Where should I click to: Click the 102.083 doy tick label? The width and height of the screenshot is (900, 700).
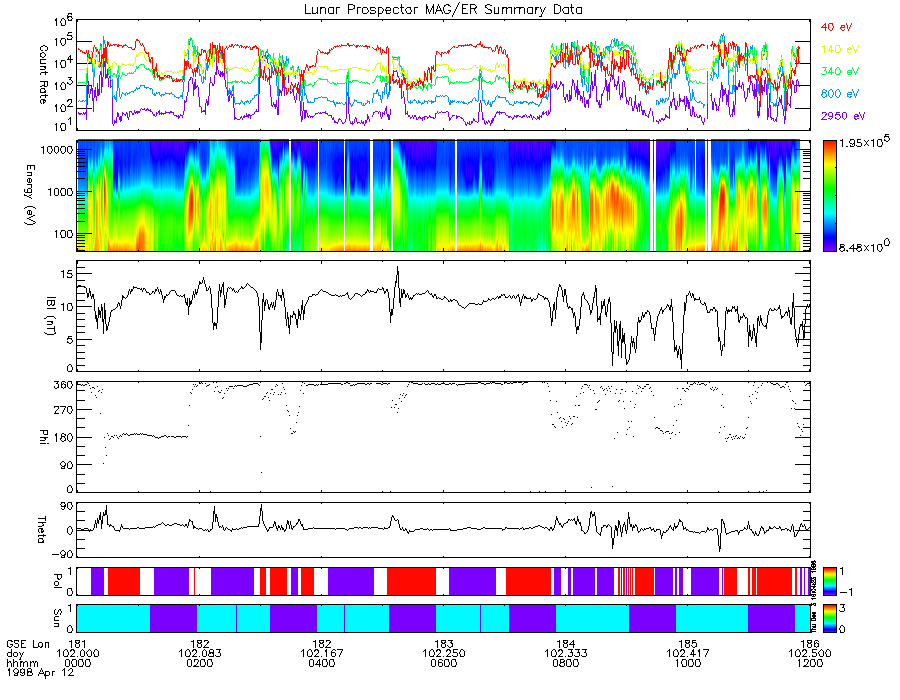point(200,654)
